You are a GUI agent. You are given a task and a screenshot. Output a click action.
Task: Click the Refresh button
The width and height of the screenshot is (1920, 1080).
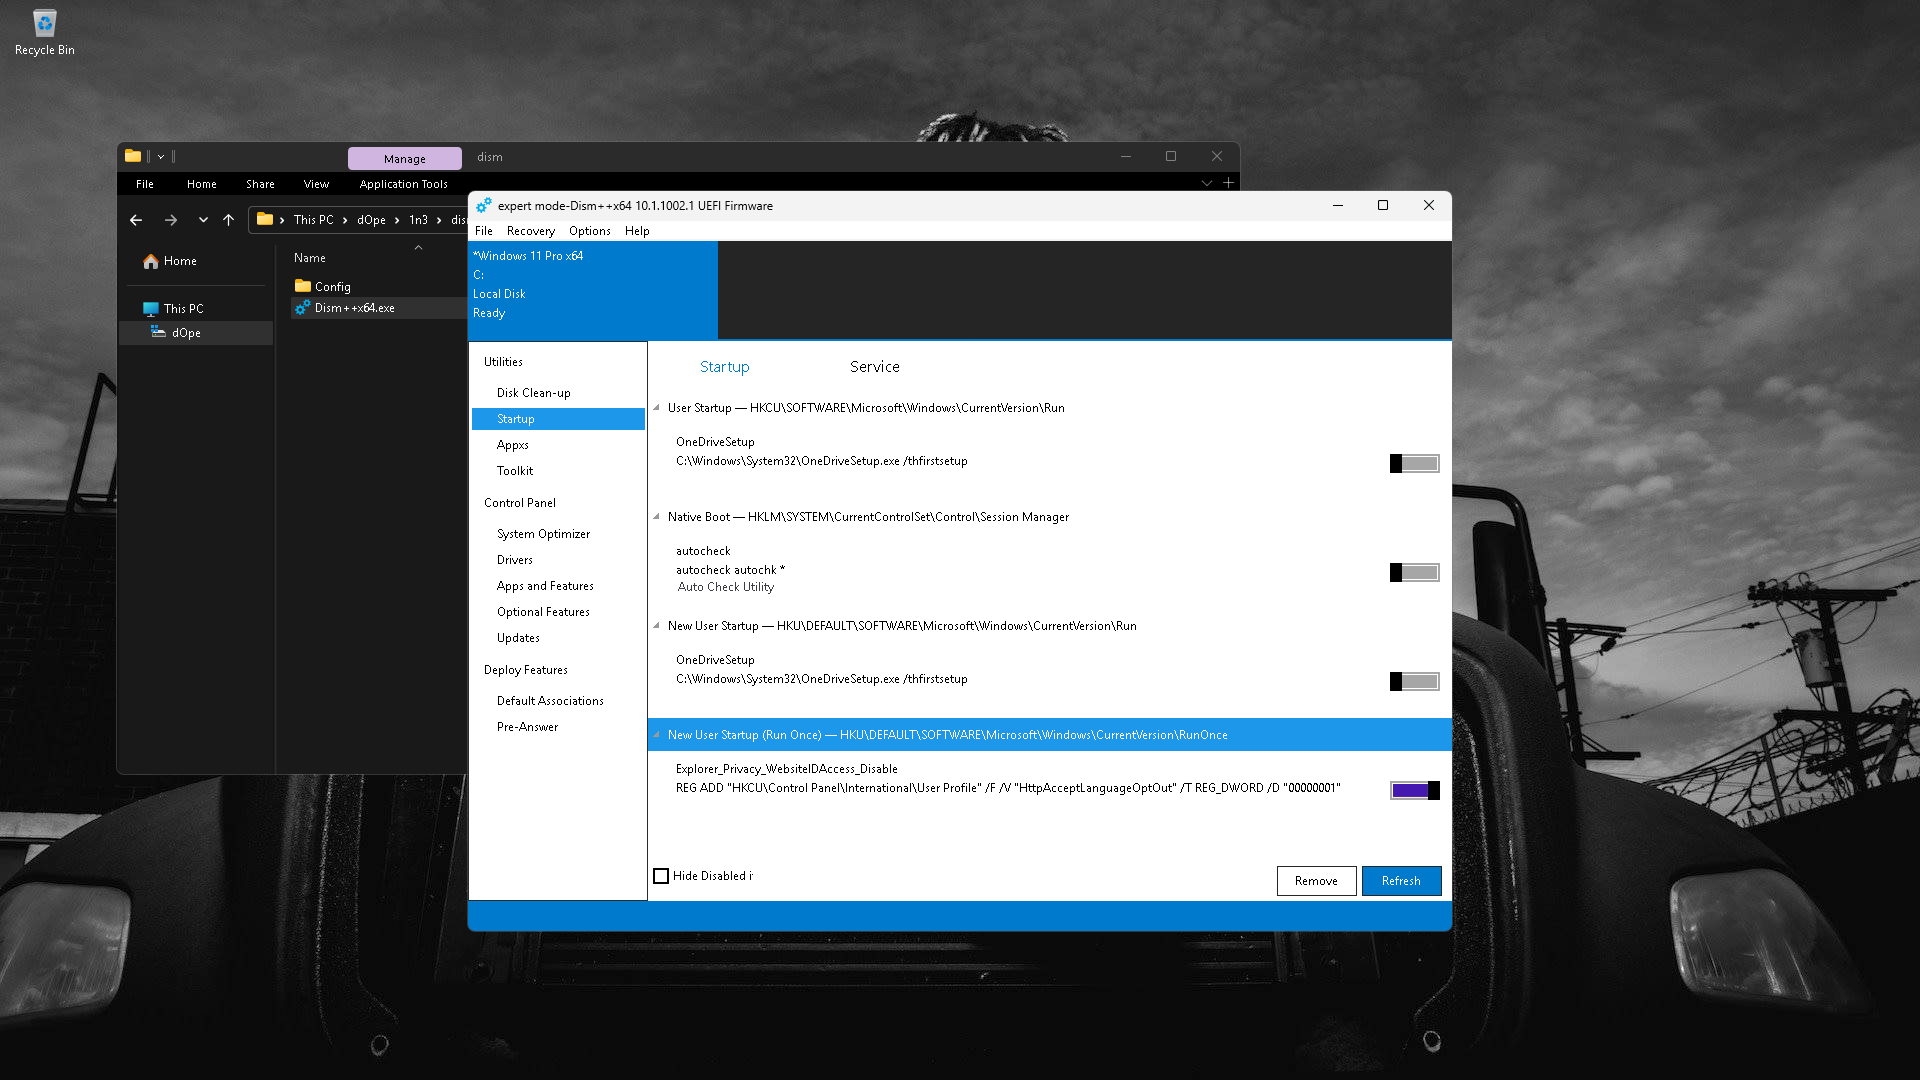click(x=1401, y=881)
